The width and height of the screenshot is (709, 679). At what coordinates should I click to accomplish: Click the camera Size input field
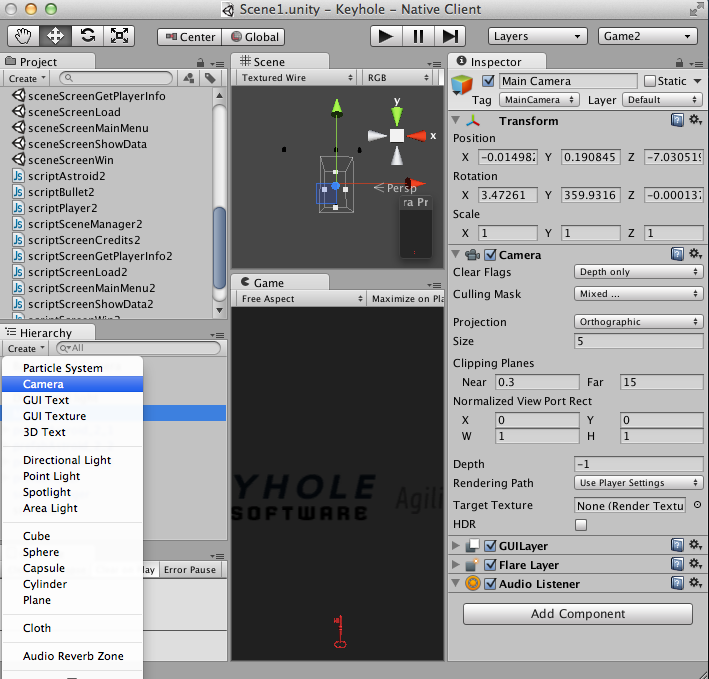pyautogui.click(x=638, y=341)
